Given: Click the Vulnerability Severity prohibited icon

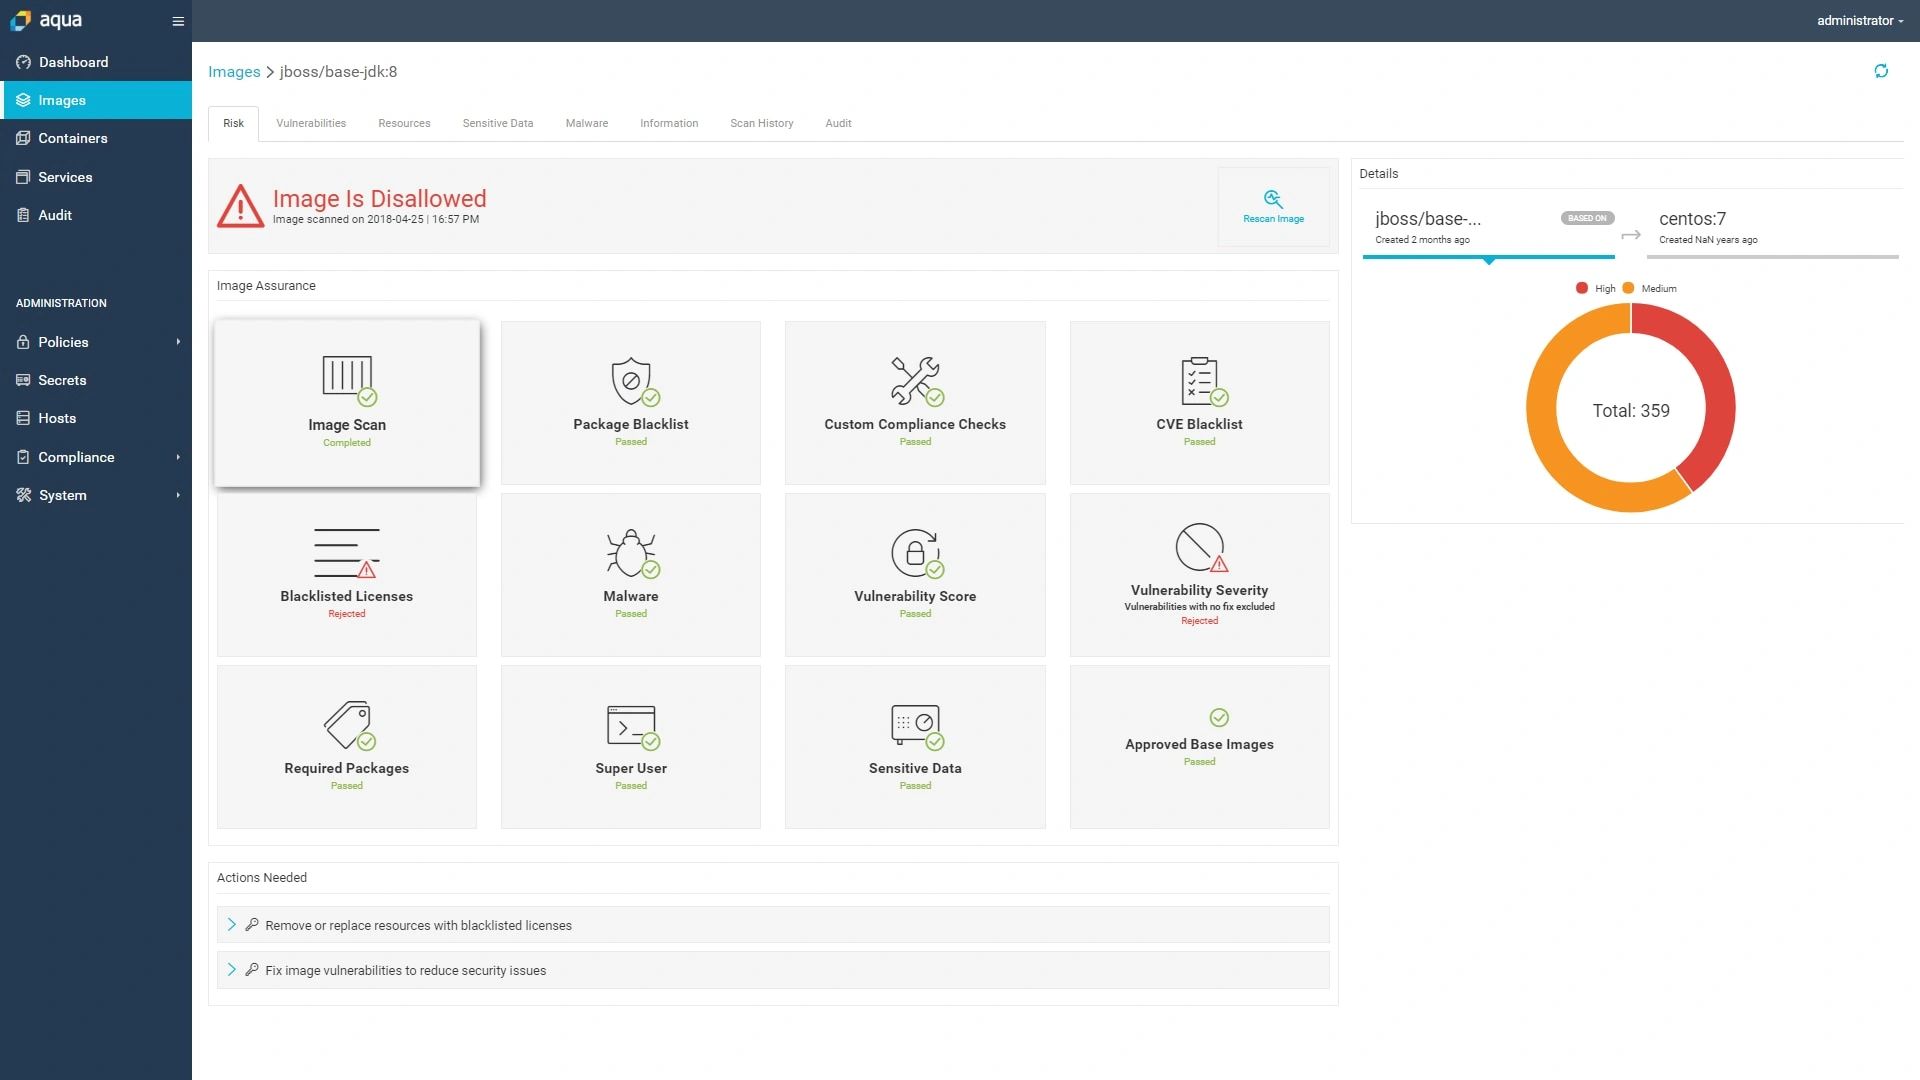Looking at the screenshot, I should tap(1199, 546).
